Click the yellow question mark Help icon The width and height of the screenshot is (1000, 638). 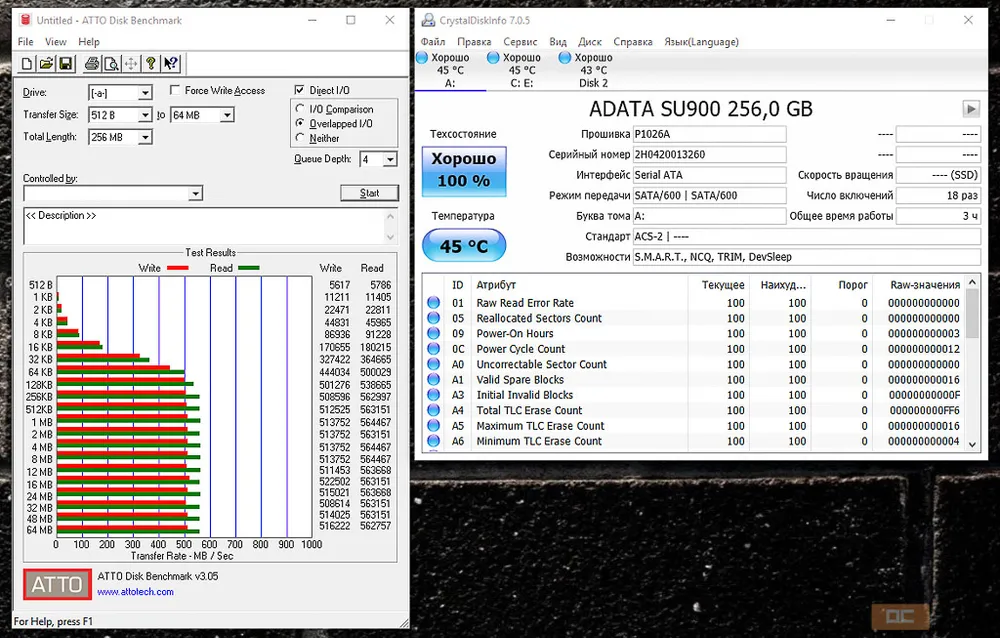pyautogui.click(x=150, y=64)
